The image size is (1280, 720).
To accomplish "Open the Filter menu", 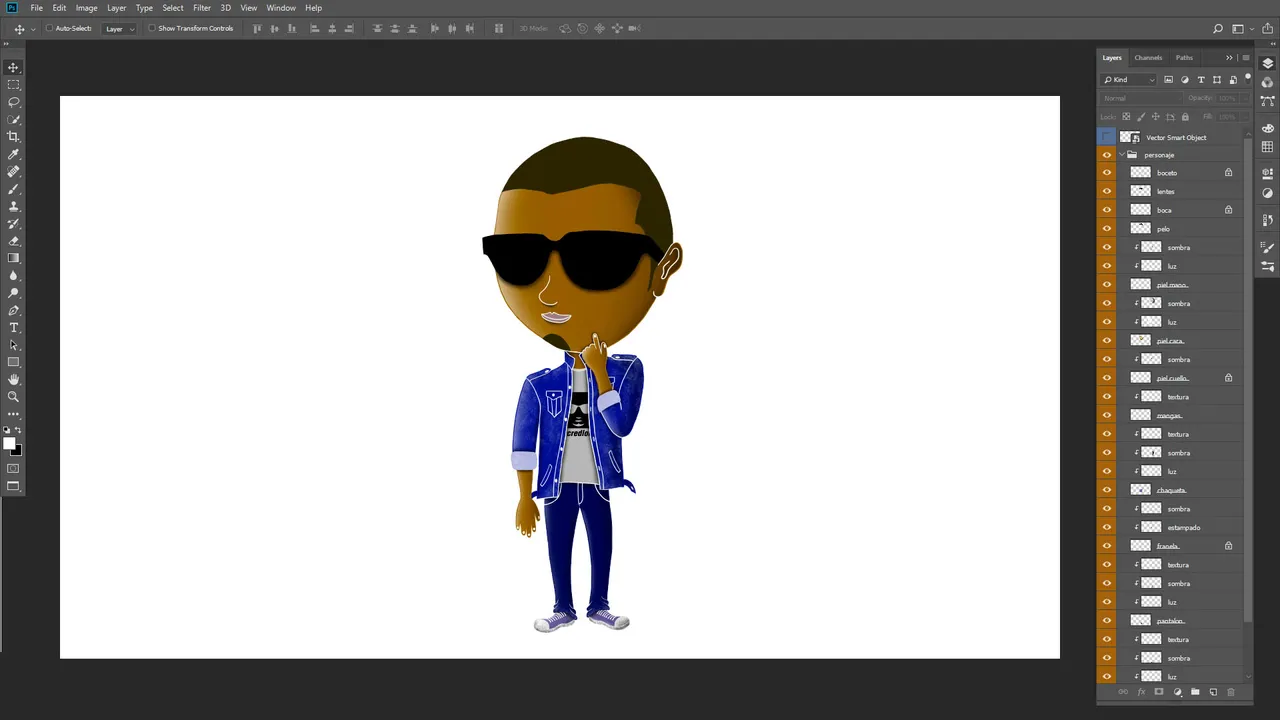I will pyautogui.click(x=202, y=8).
